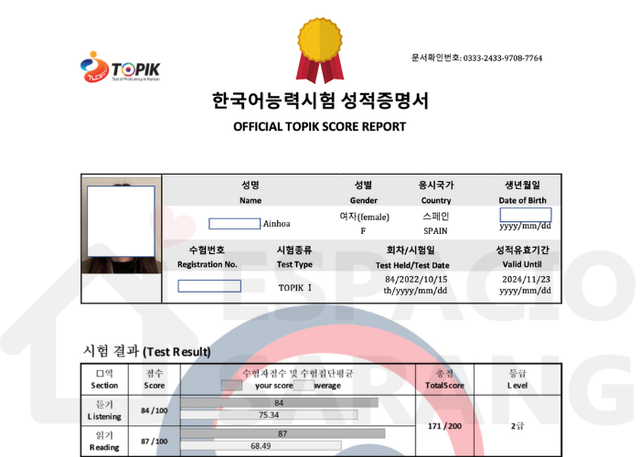Click the Listening average bar showing 75.34
Viewport: 640px width, 457px height.
(x=269, y=415)
